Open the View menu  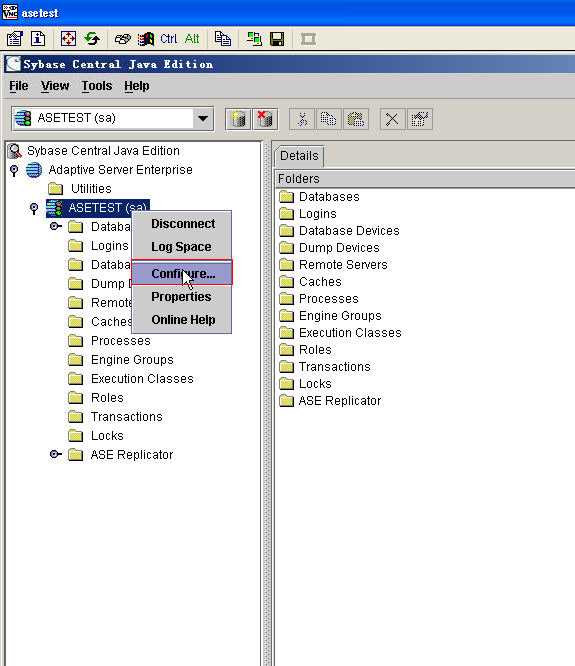pos(55,86)
